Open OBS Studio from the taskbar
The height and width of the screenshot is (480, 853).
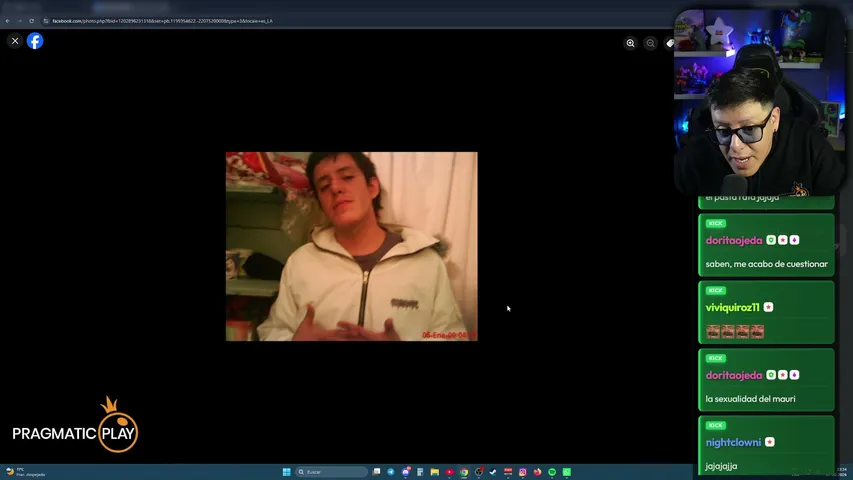(479, 472)
